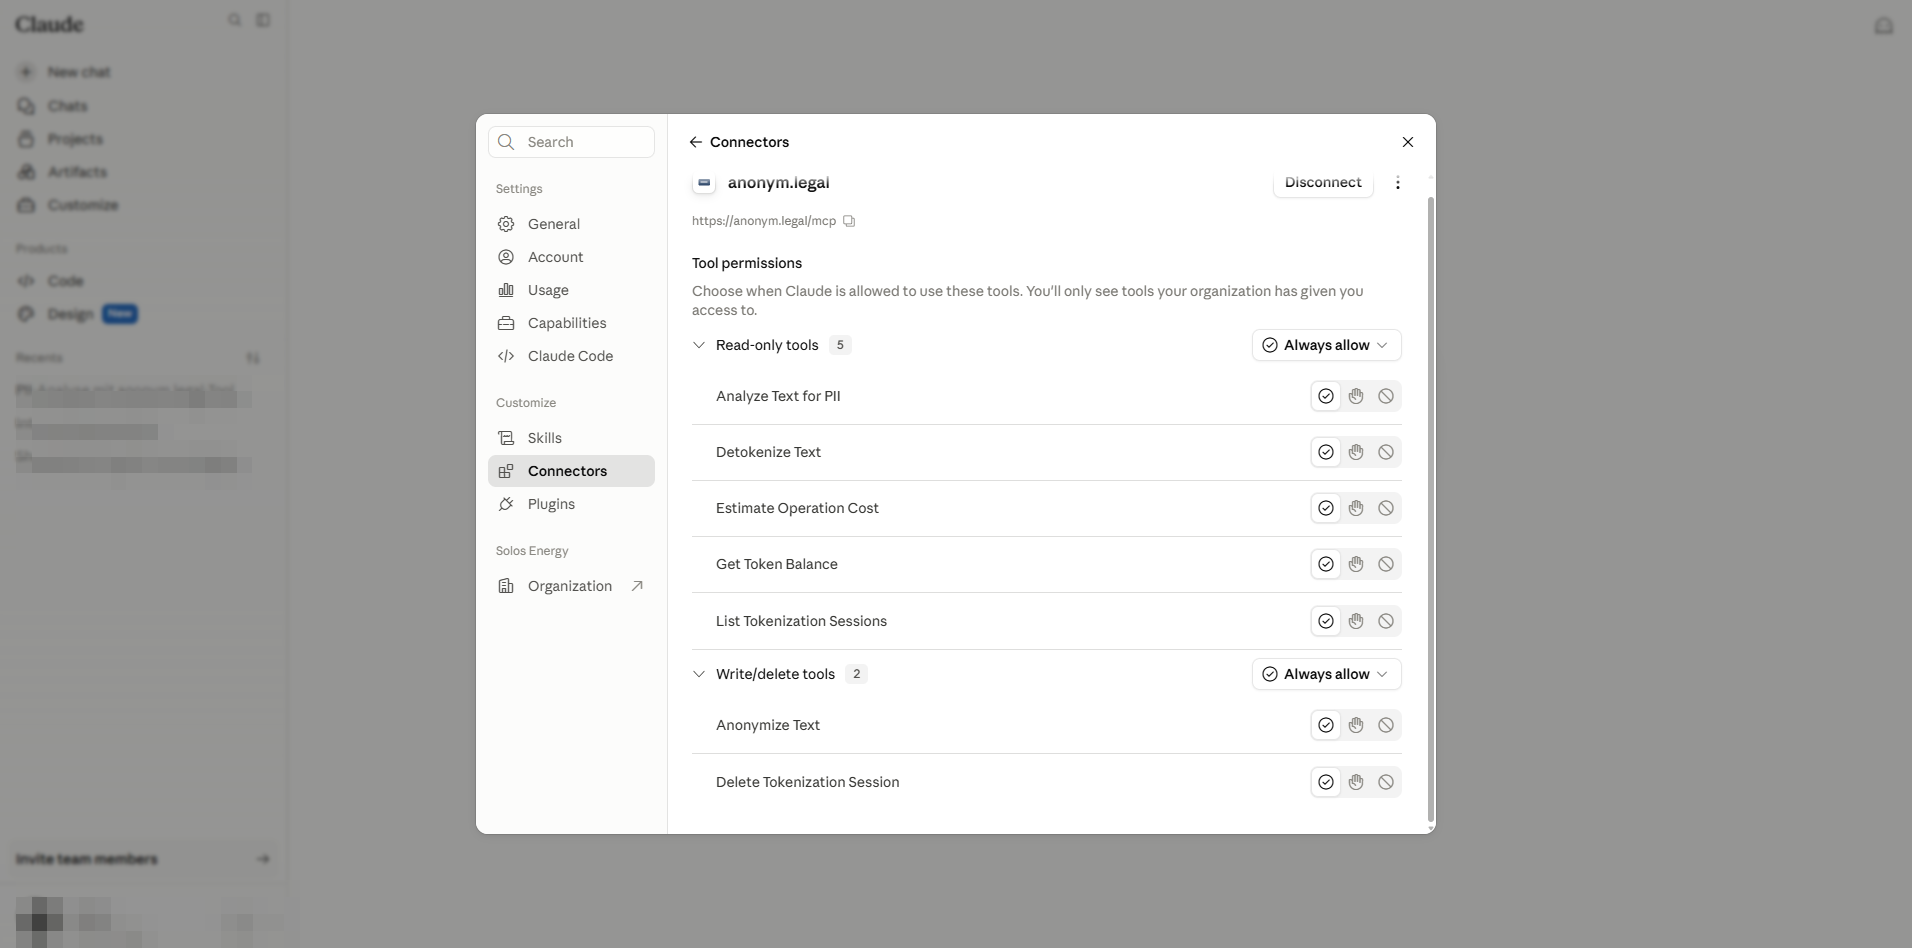Image resolution: width=1912 pixels, height=948 pixels.
Task: Set Get Token Balance to always allow
Action: click(1326, 564)
